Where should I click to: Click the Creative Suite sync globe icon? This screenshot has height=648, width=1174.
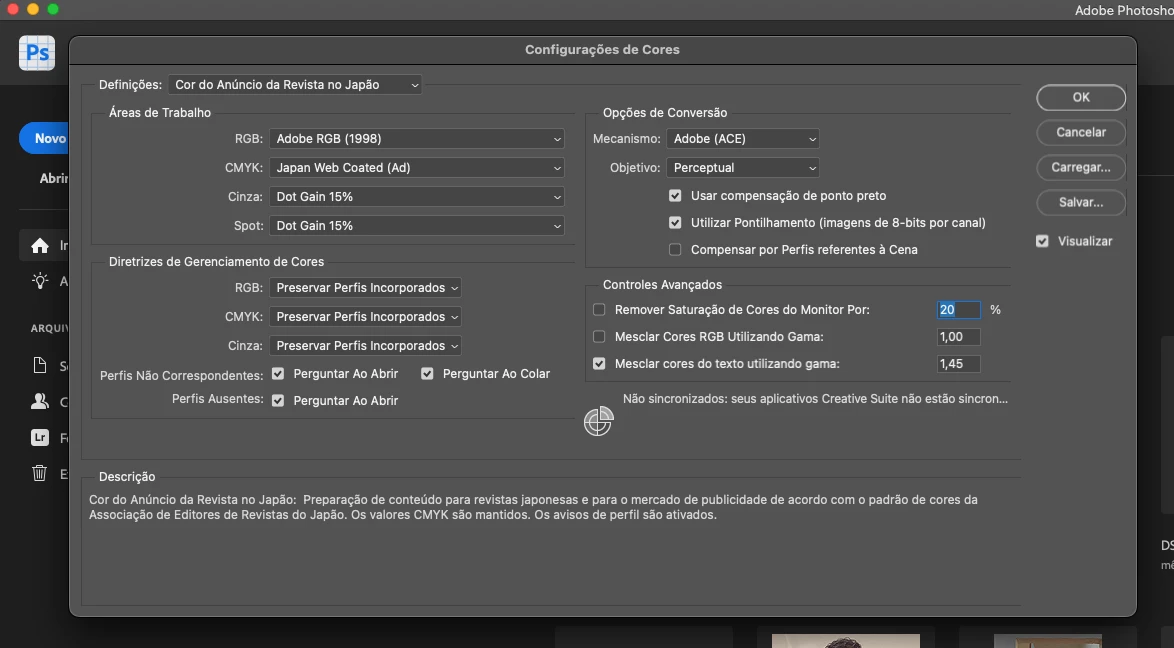(x=598, y=421)
